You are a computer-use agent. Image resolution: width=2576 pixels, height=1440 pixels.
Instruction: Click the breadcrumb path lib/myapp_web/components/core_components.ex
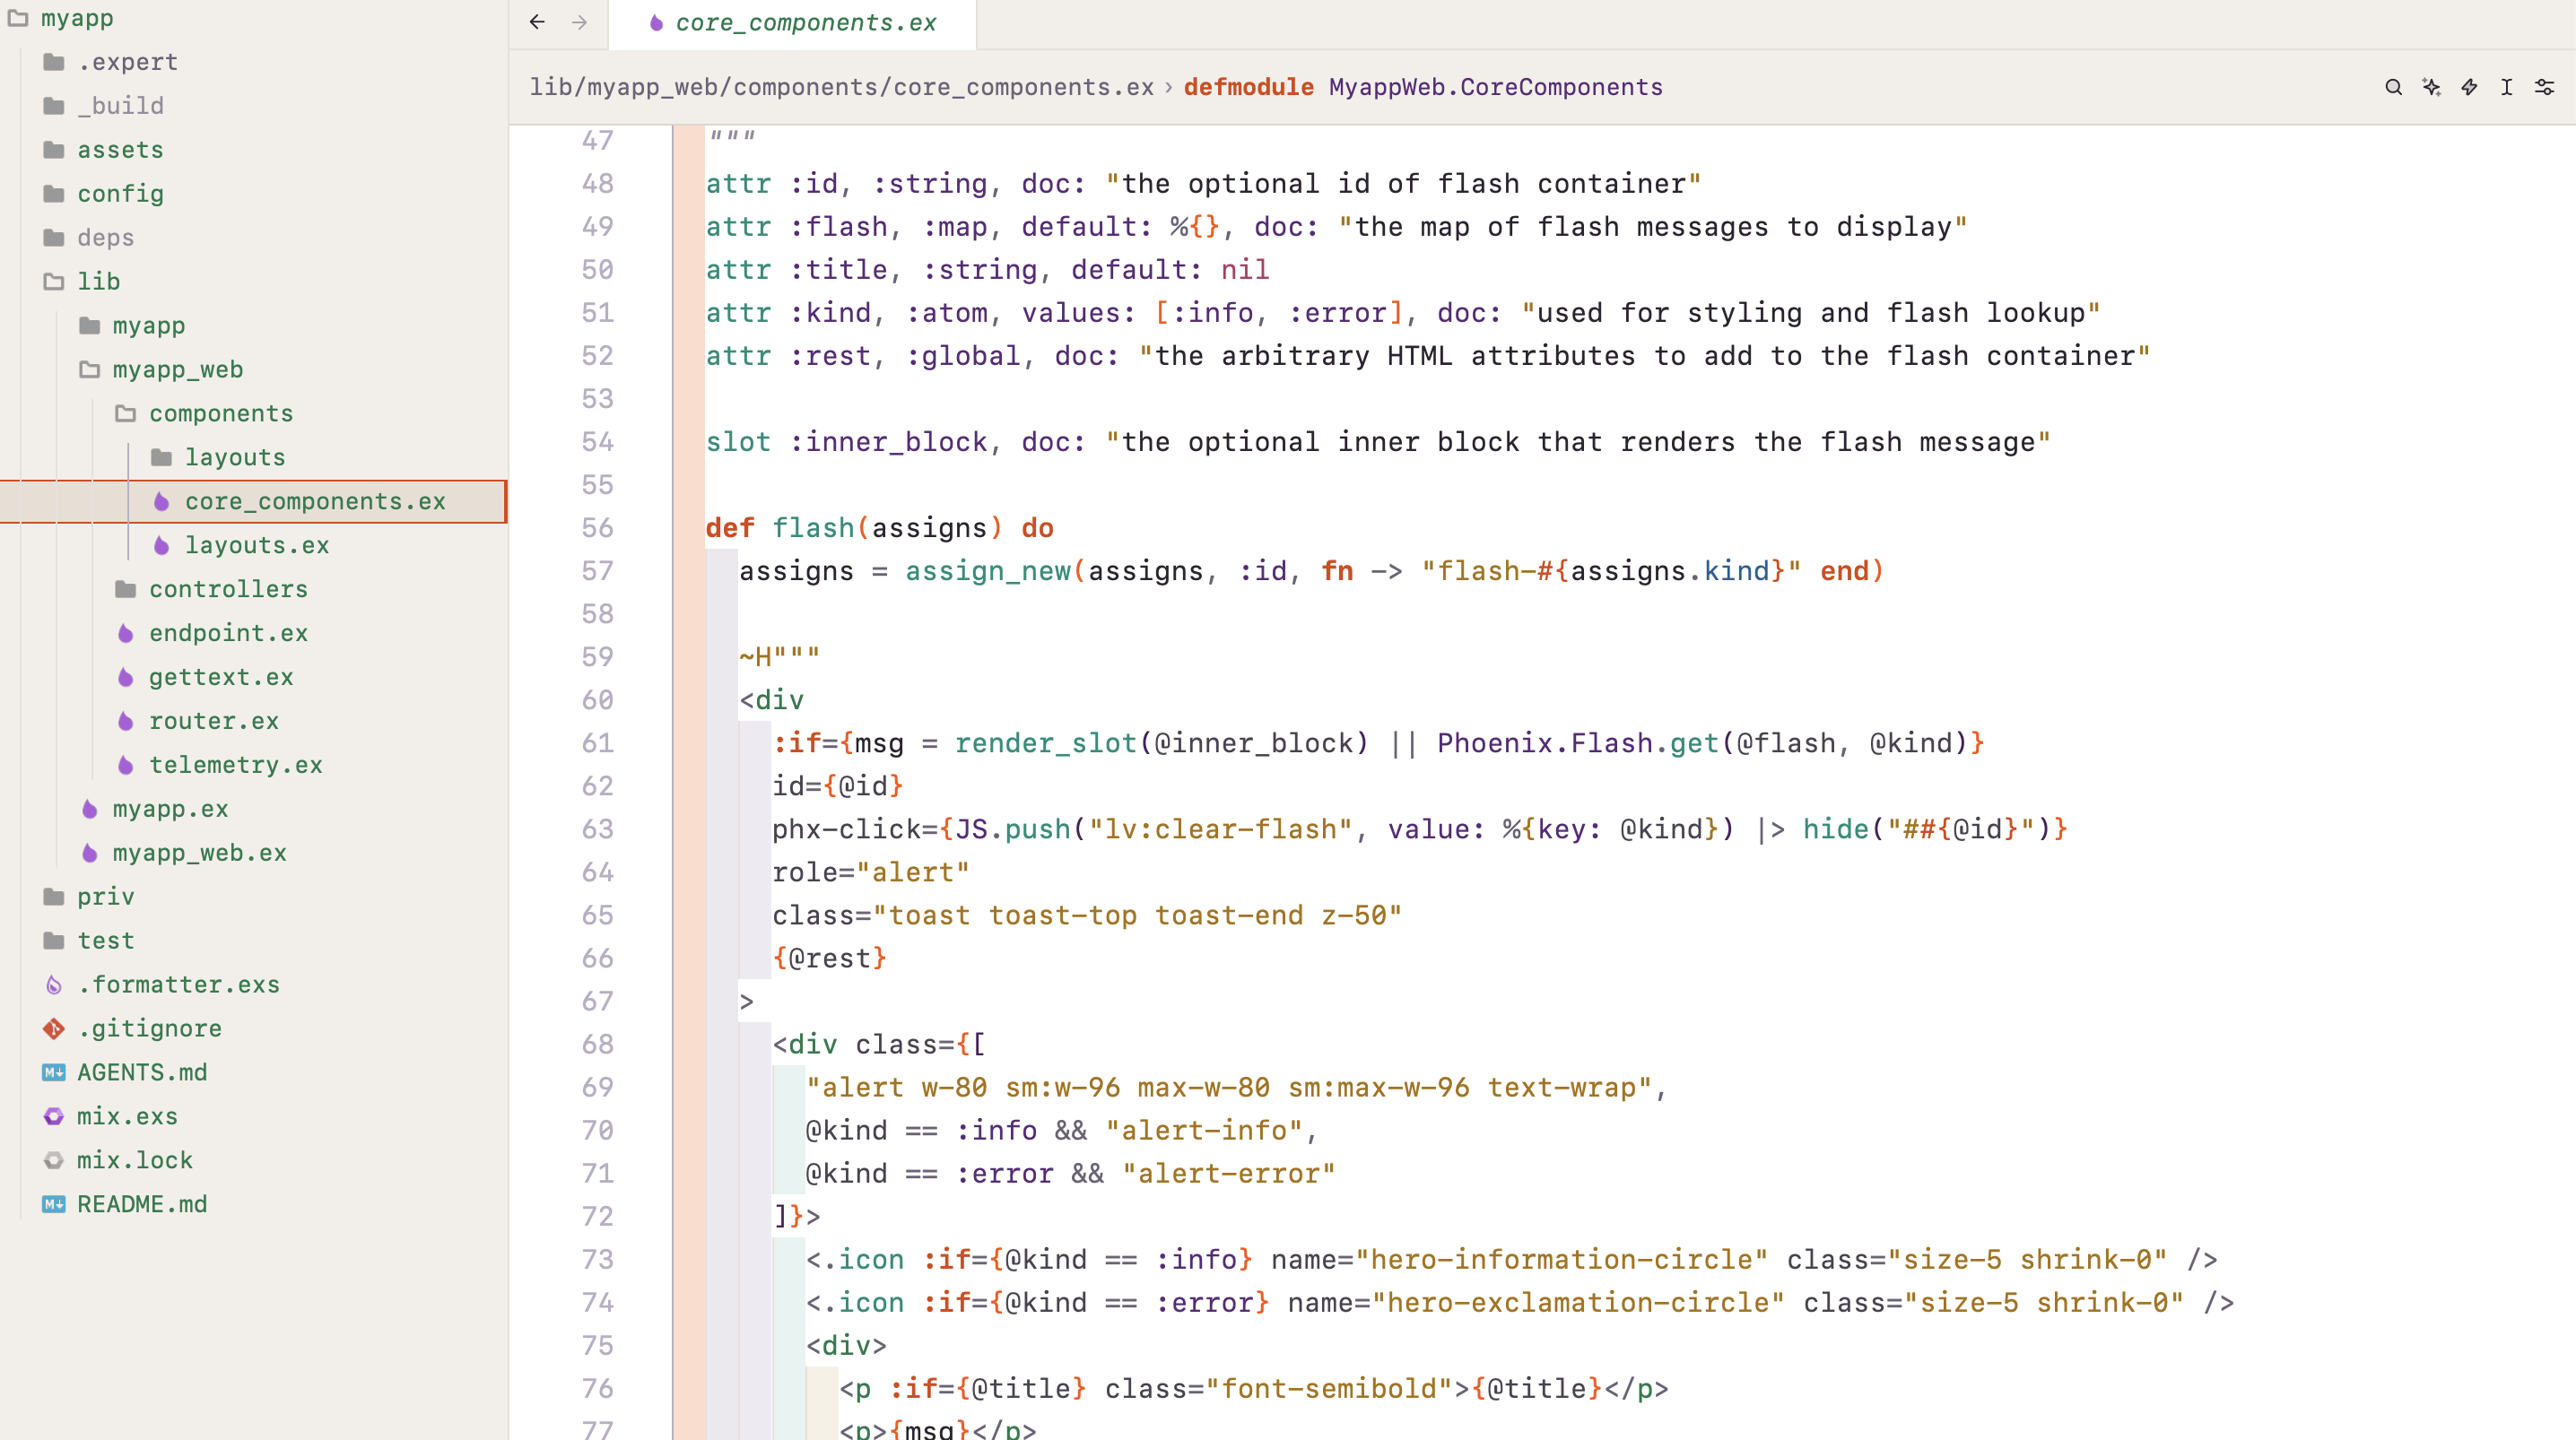pos(841,88)
